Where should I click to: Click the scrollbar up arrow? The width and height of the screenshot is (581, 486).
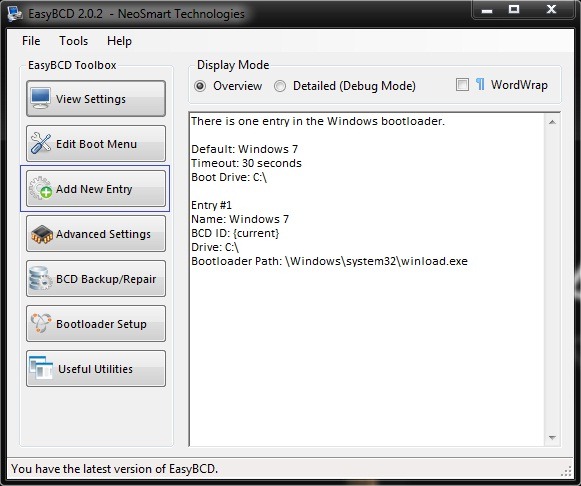(552, 122)
